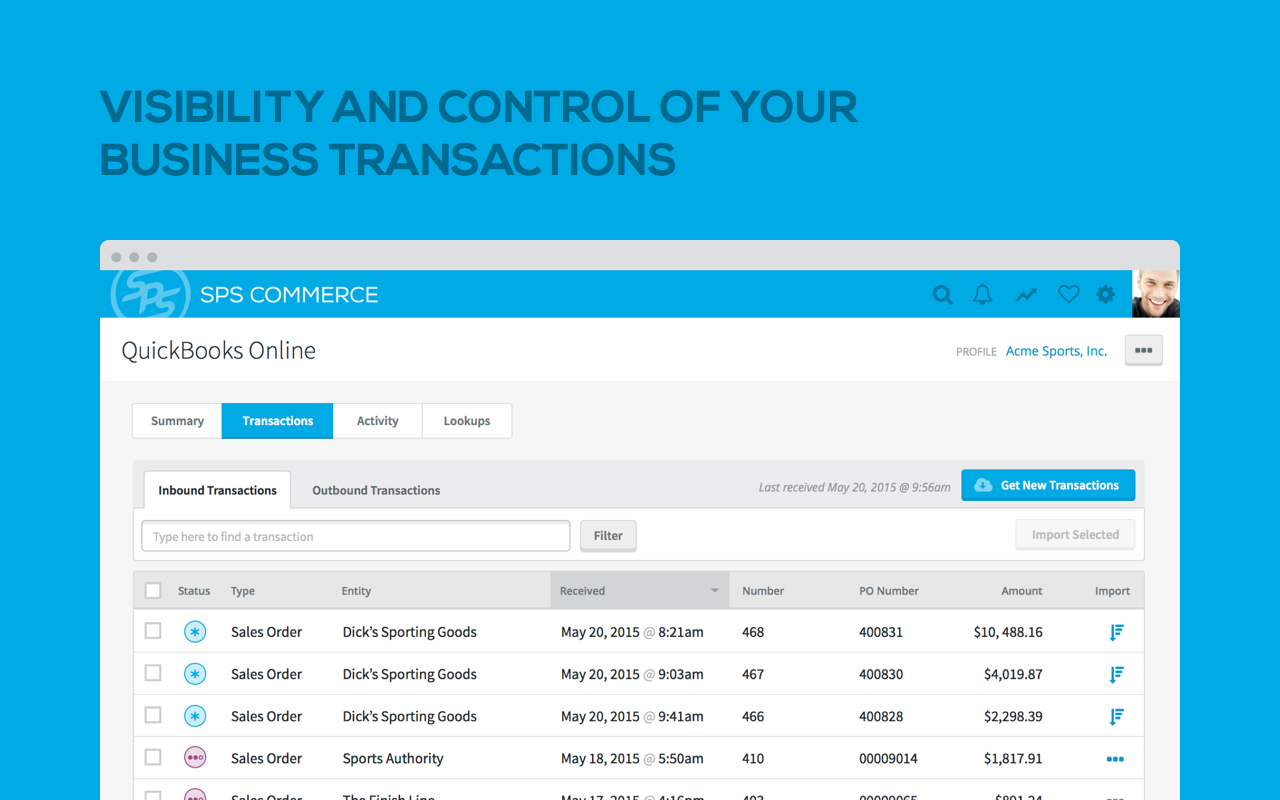Check the box for Sports Authority order

(153, 757)
